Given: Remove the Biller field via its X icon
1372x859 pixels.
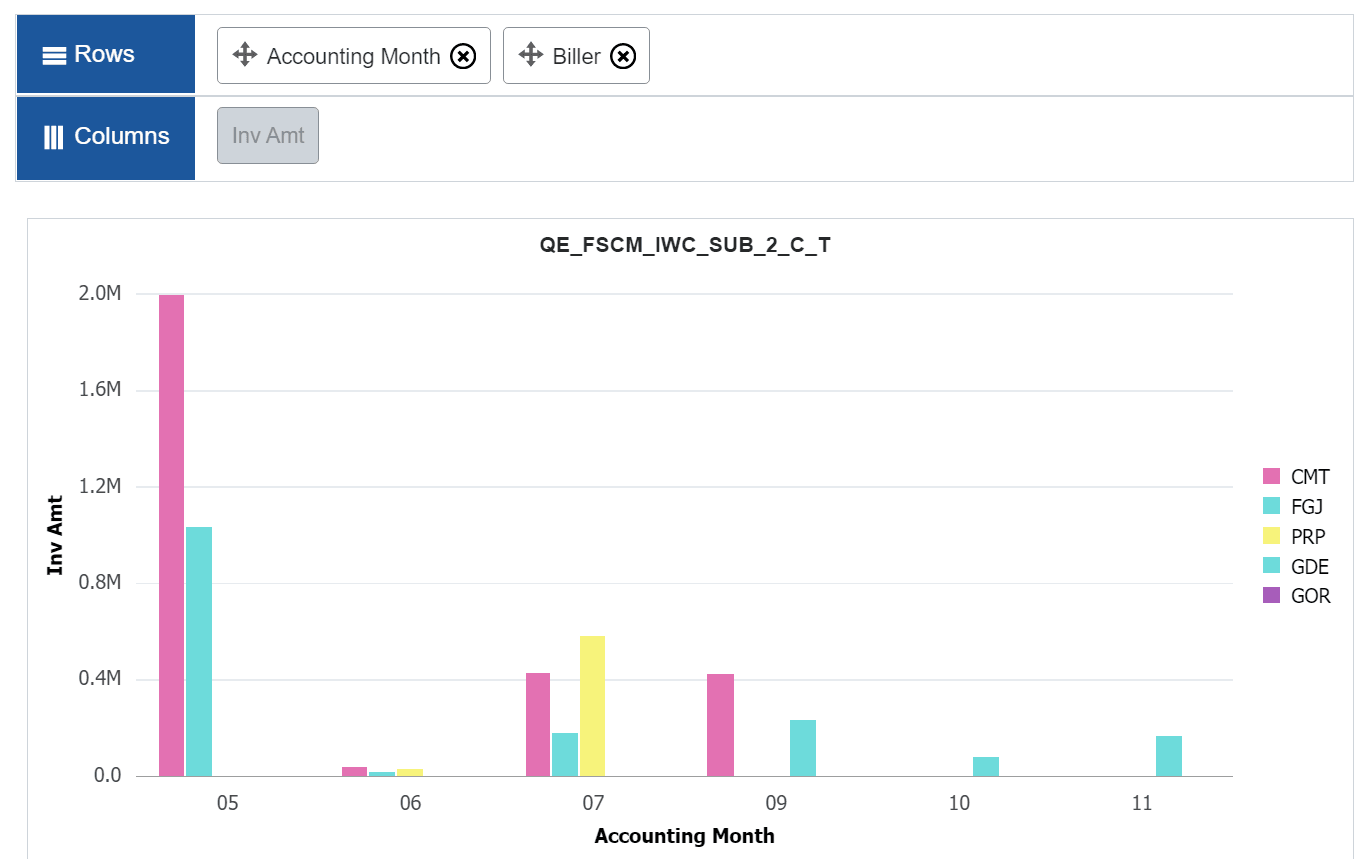Looking at the screenshot, I should point(623,55).
